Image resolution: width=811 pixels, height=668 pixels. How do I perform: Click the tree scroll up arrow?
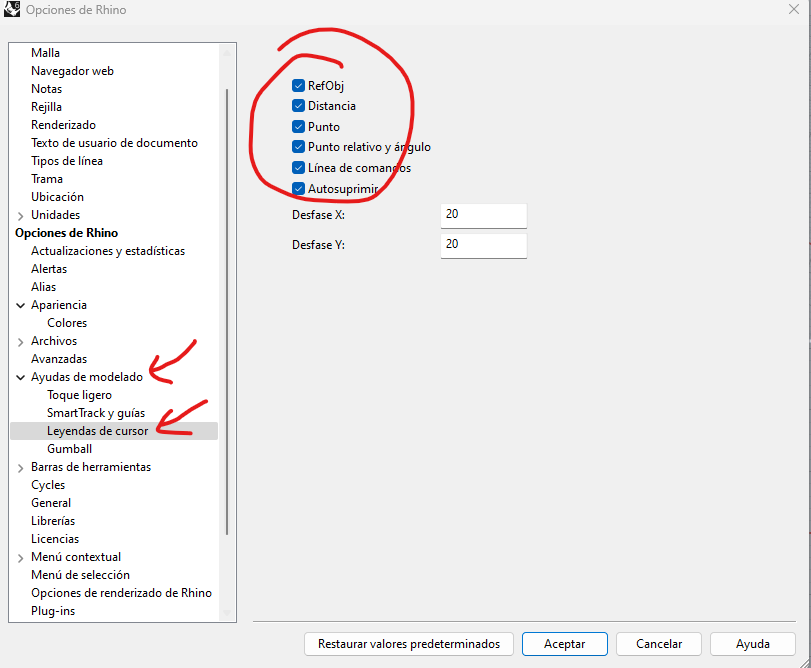[x=227, y=52]
